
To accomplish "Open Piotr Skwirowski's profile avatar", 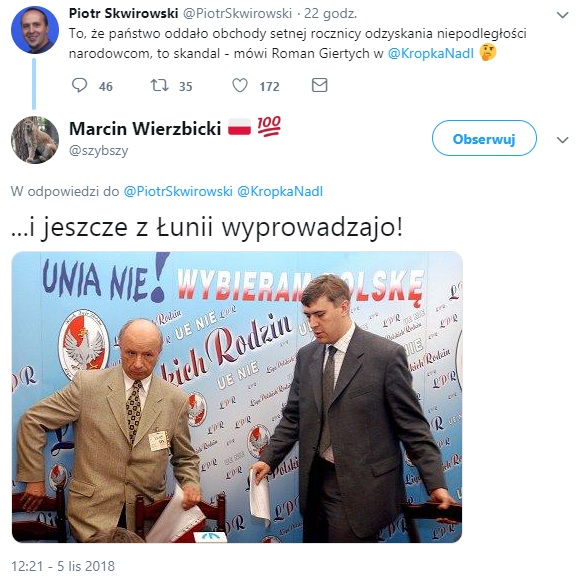I will click(x=35, y=30).
